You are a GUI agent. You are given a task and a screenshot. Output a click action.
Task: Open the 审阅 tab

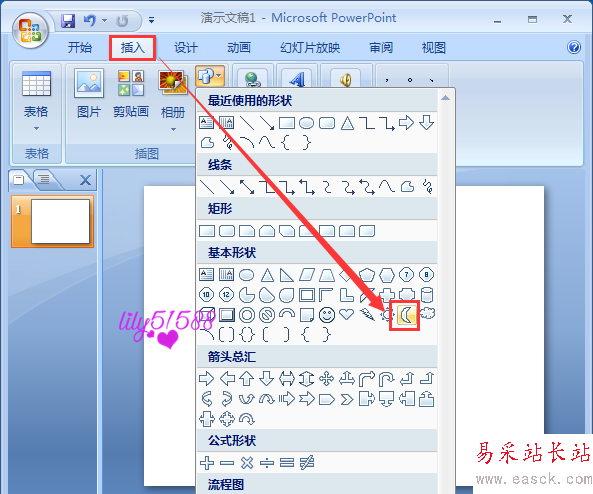coord(381,48)
